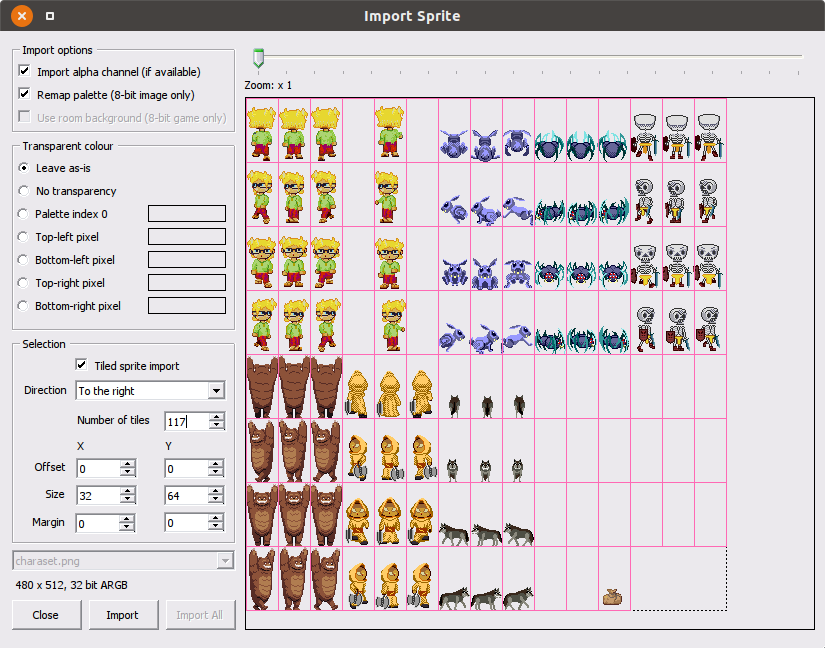Screen dimensions: 825x648
Task: Uncheck Remap palette (8-bit image only)
Action: point(24,94)
